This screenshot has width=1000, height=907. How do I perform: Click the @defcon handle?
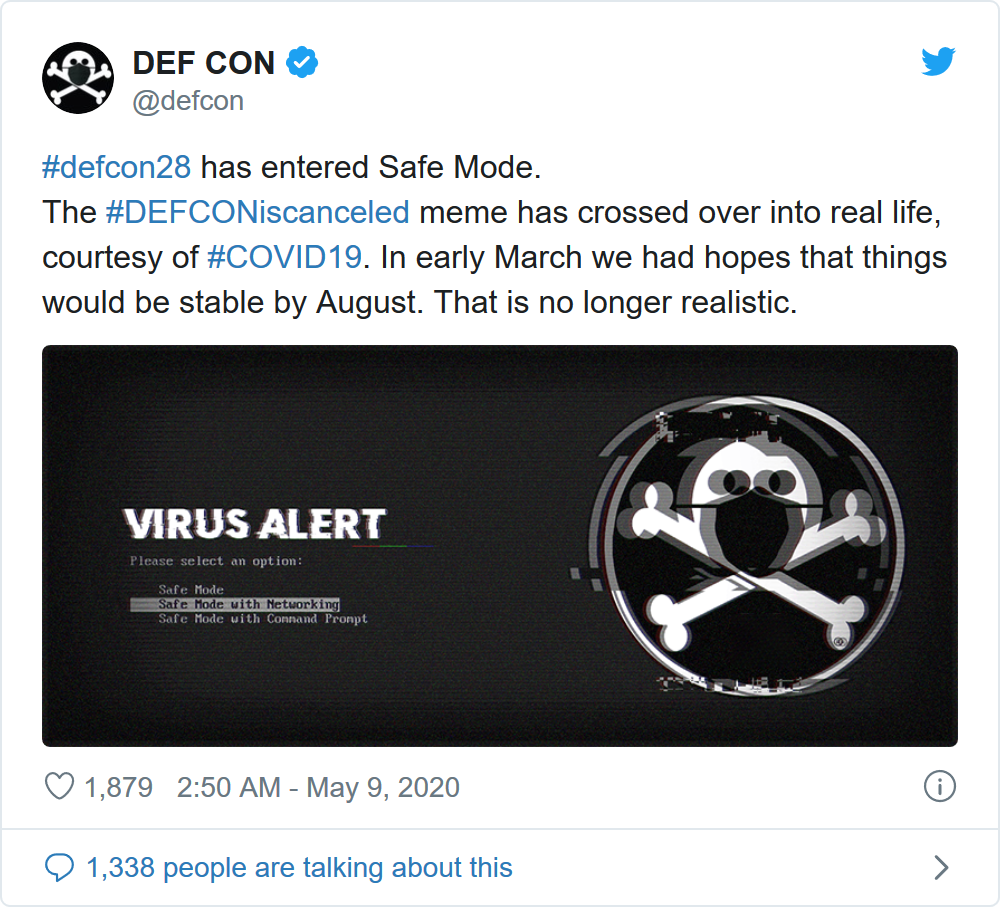pos(188,101)
